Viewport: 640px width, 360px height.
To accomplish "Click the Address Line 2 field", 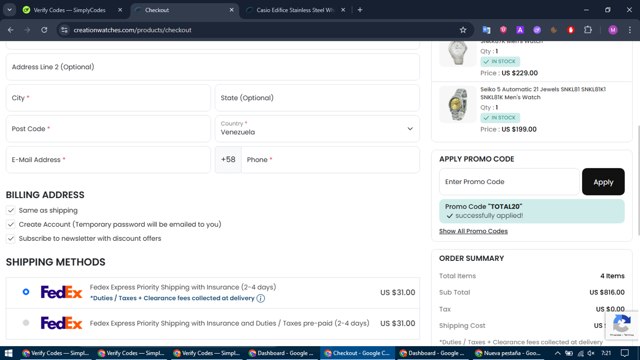I will pos(213,67).
